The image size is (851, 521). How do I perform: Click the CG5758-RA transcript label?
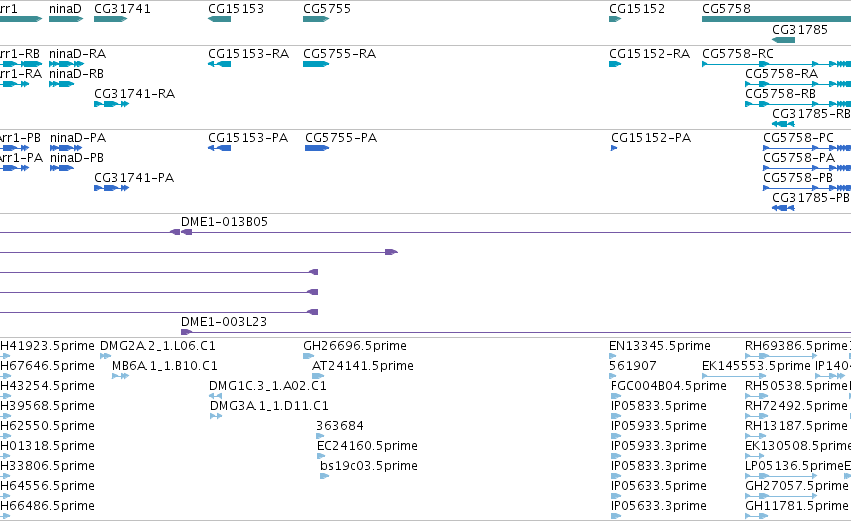(x=782, y=74)
